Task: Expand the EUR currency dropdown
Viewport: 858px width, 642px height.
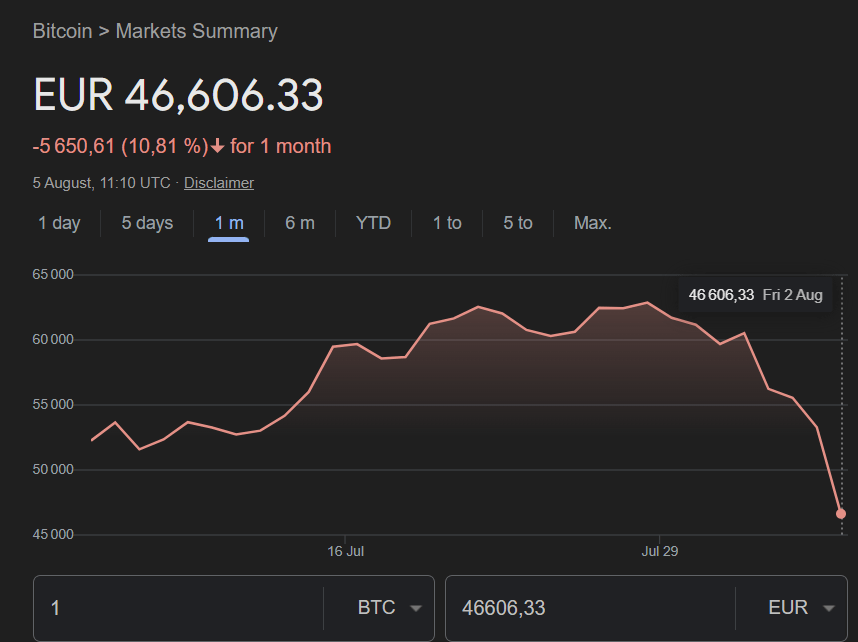Action: click(x=801, y=608)
